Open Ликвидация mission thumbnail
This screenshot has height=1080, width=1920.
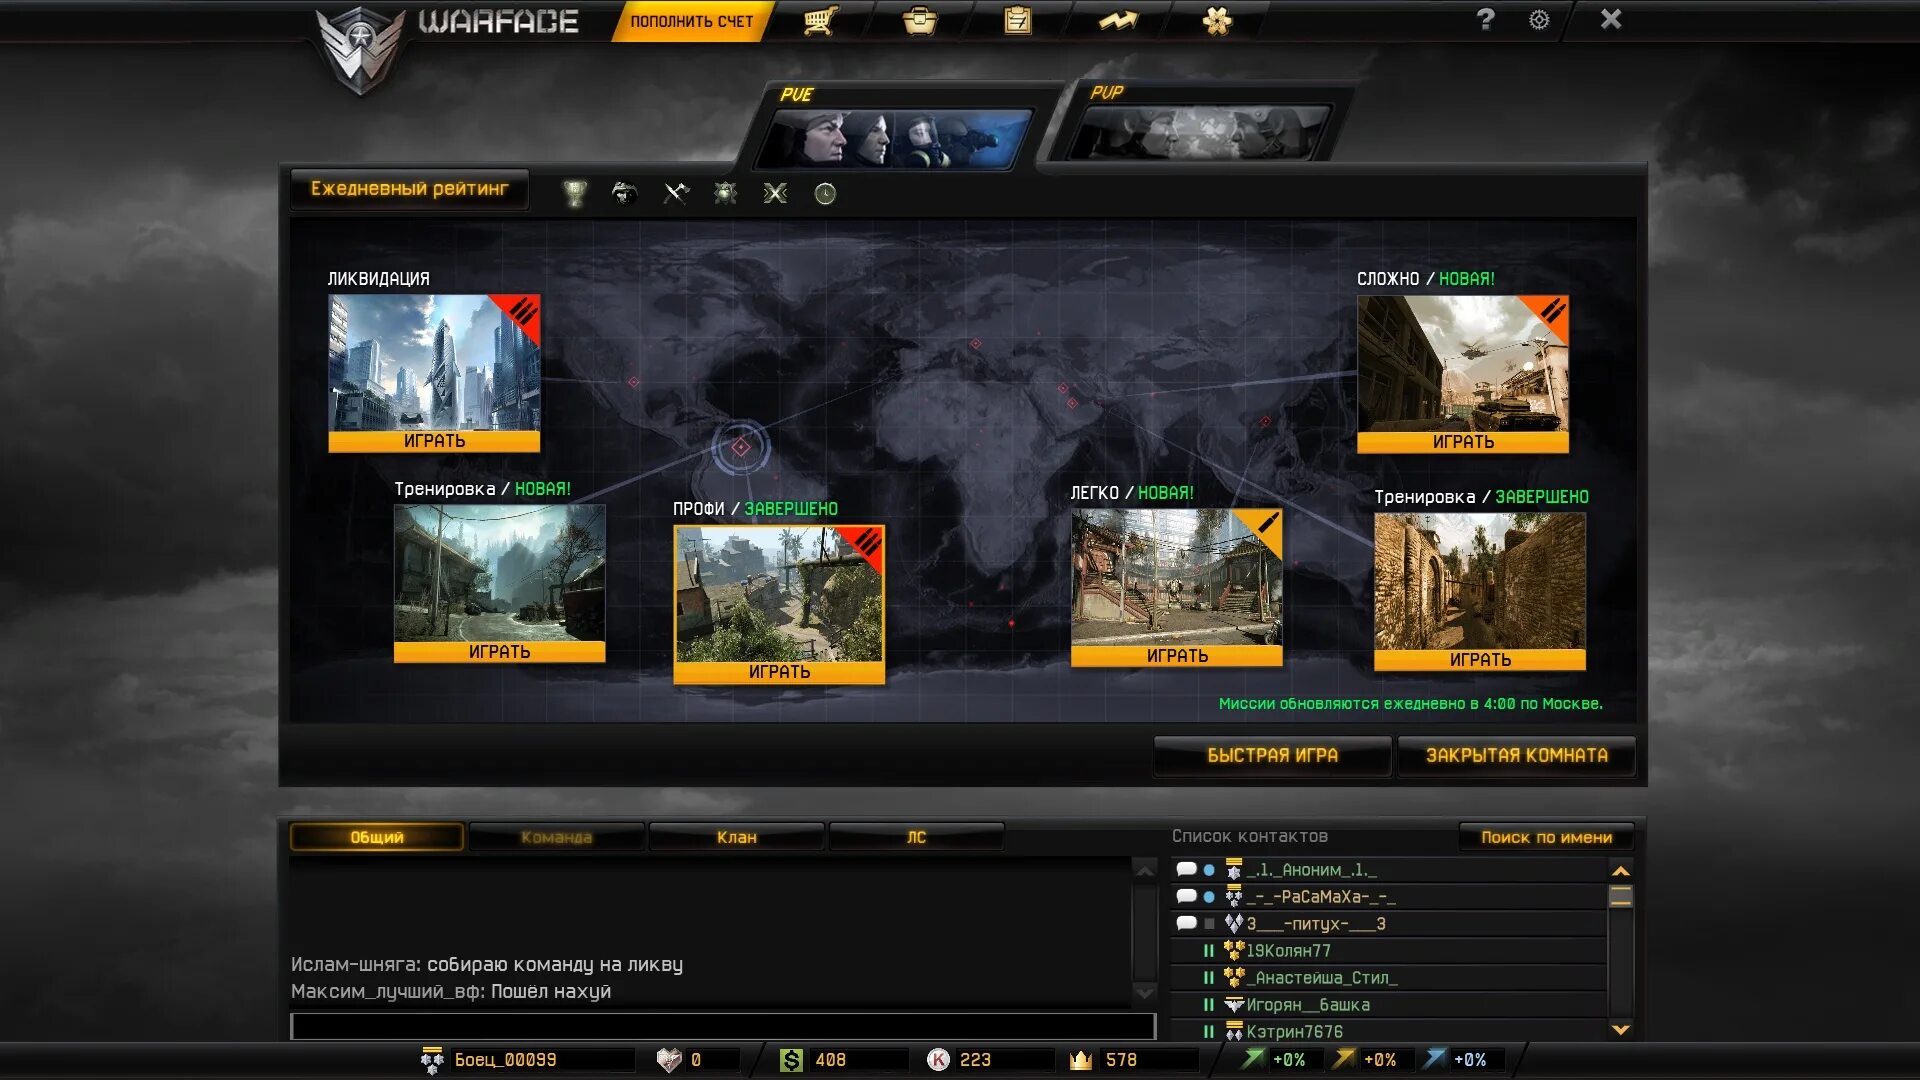[434, 363]
